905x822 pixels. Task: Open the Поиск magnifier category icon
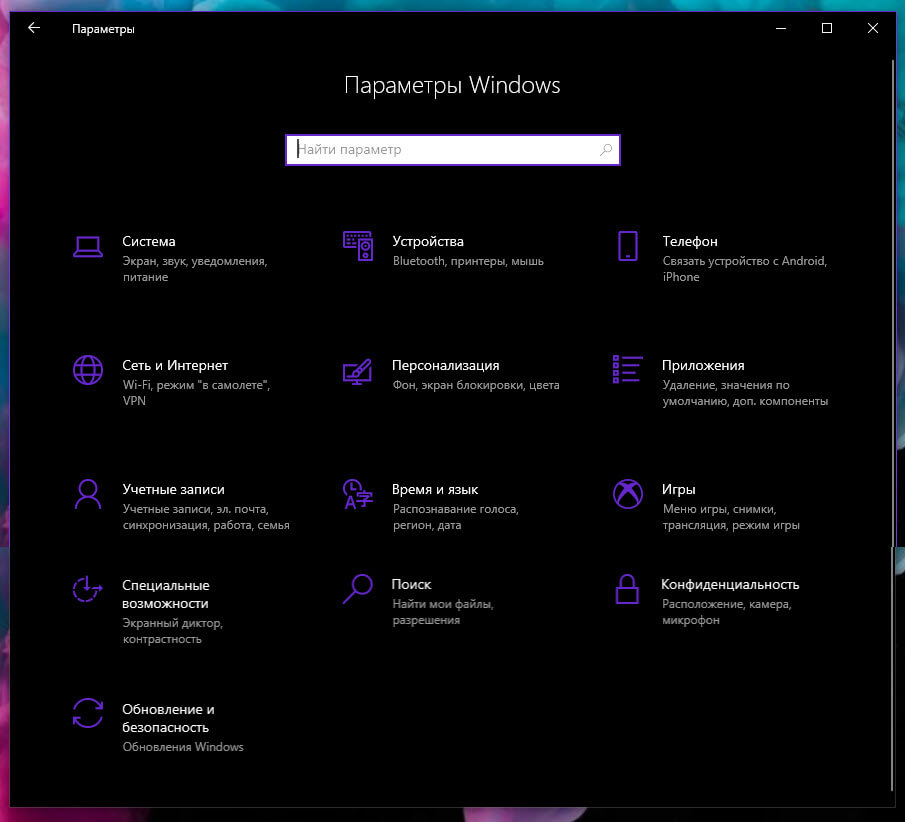358,589
